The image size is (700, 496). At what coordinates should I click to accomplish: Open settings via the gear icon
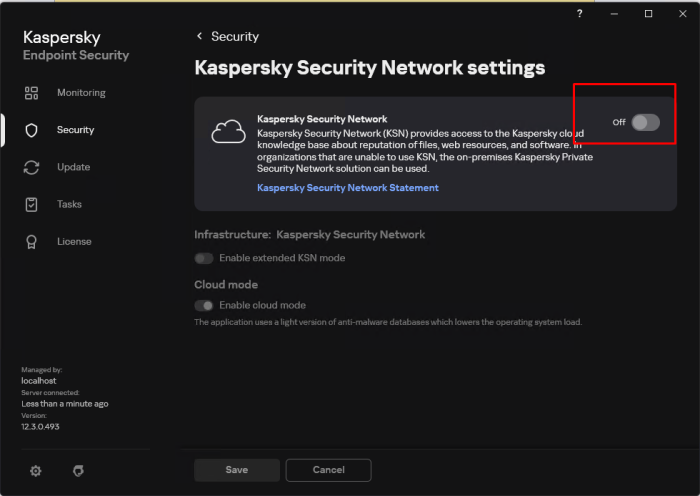(36, 470)
